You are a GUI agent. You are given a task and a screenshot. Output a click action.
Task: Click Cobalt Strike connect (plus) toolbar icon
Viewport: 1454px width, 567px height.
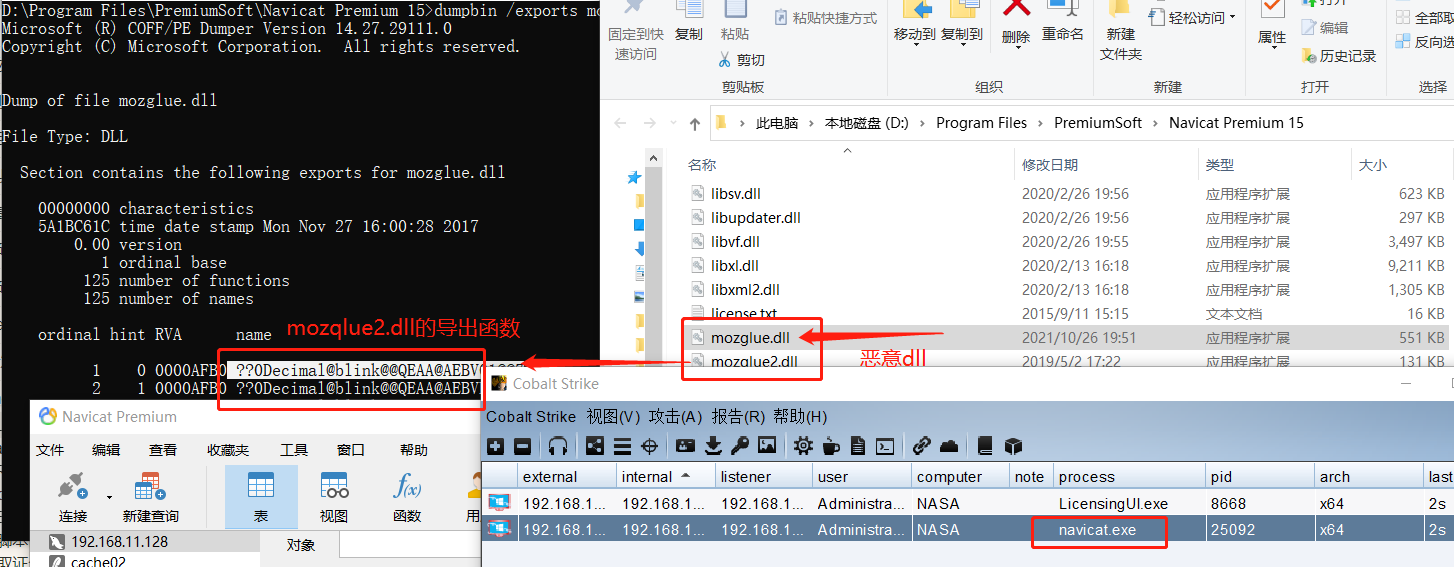pos(496,446)
